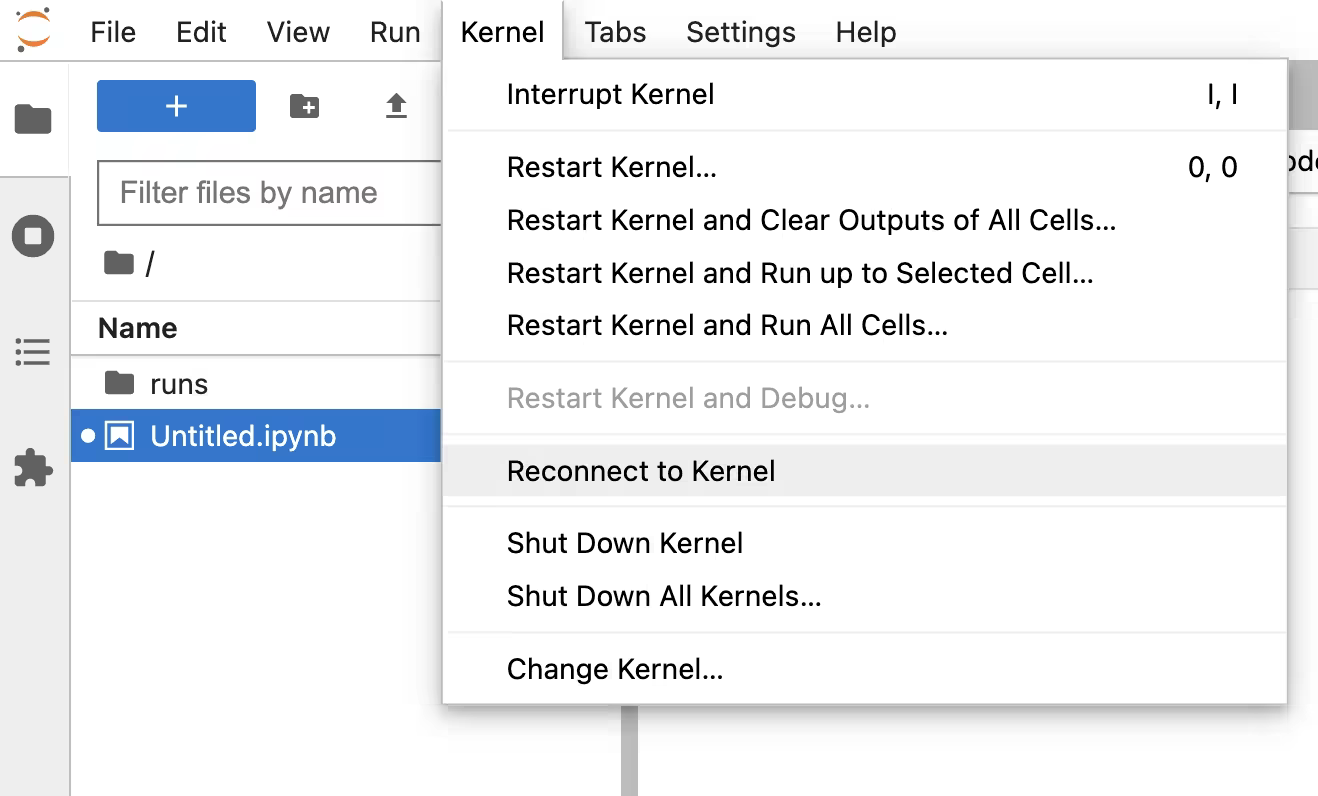View running terminals and kernels

tap(33, 236)
